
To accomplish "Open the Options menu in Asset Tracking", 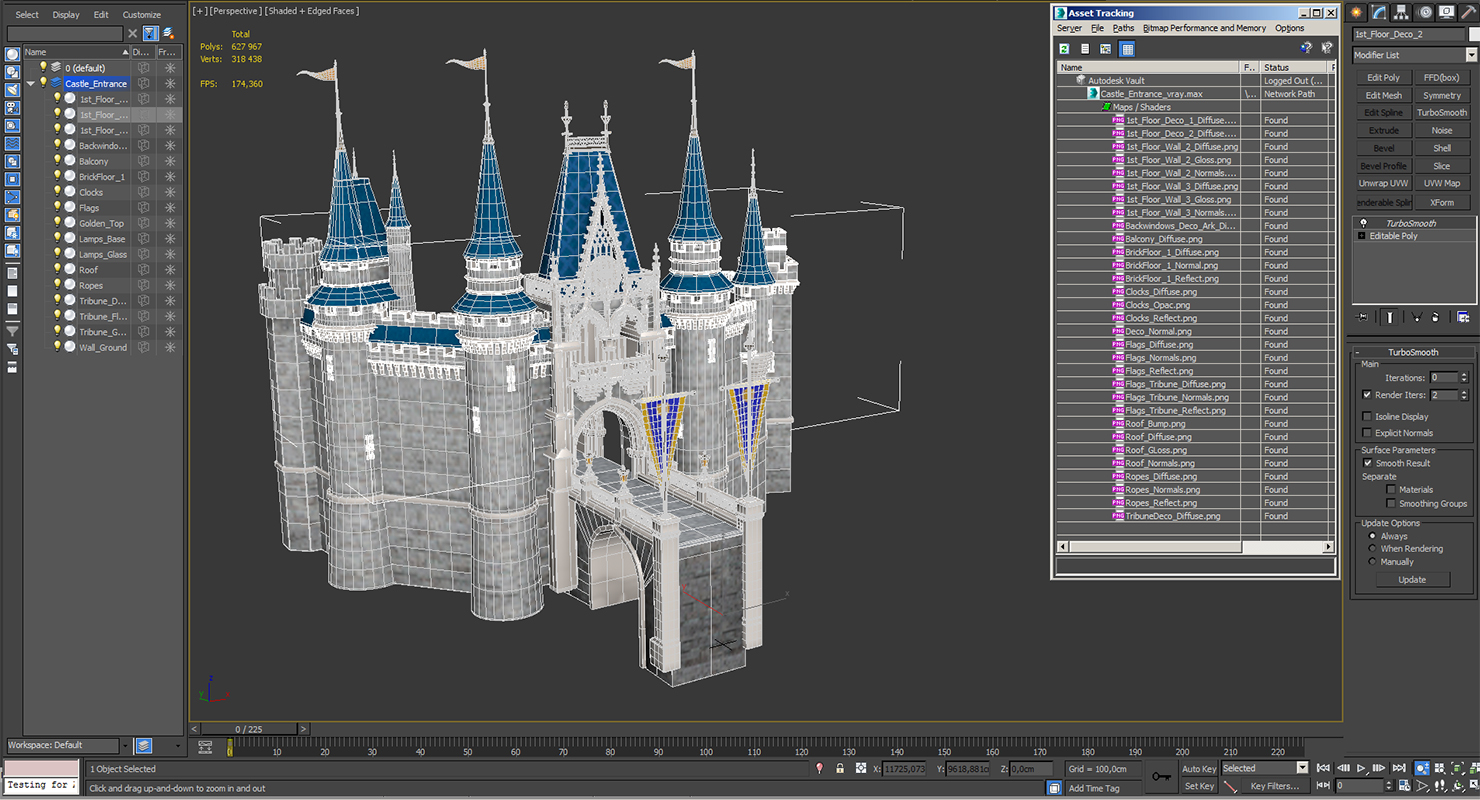I will pos(1290,28).
